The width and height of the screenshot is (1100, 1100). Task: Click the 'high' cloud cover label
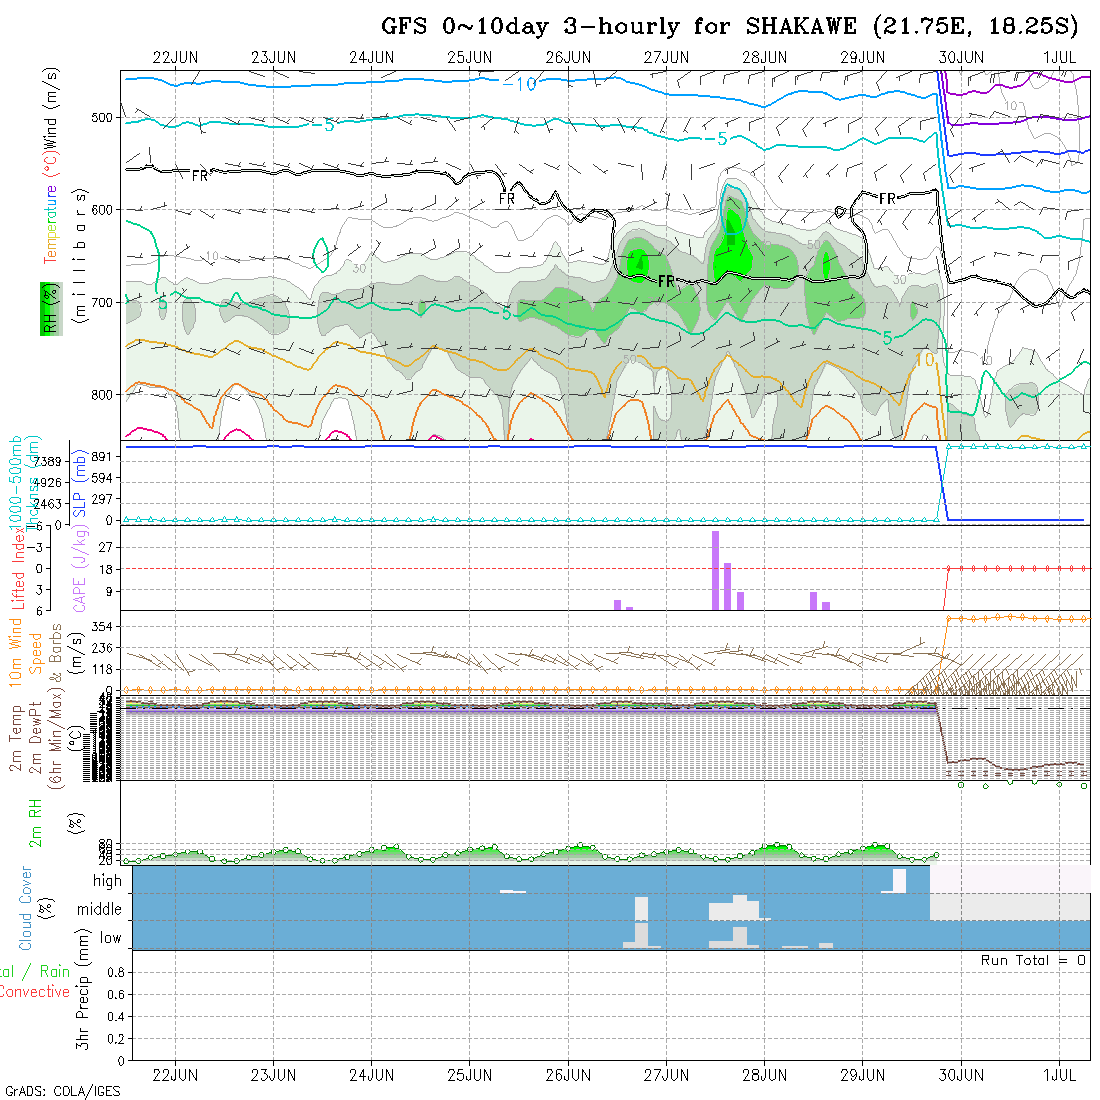(x=107, y=881)
